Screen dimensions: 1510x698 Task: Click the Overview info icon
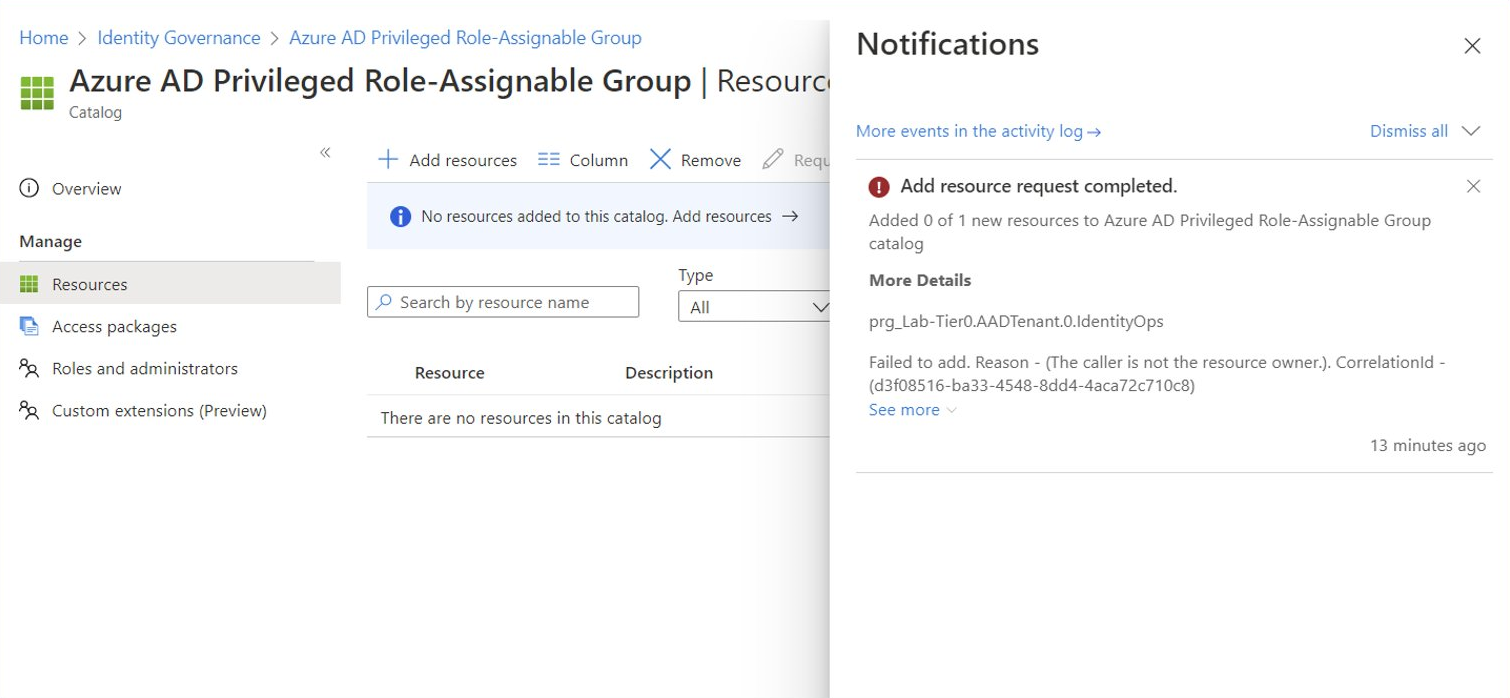tap(29, 188)
